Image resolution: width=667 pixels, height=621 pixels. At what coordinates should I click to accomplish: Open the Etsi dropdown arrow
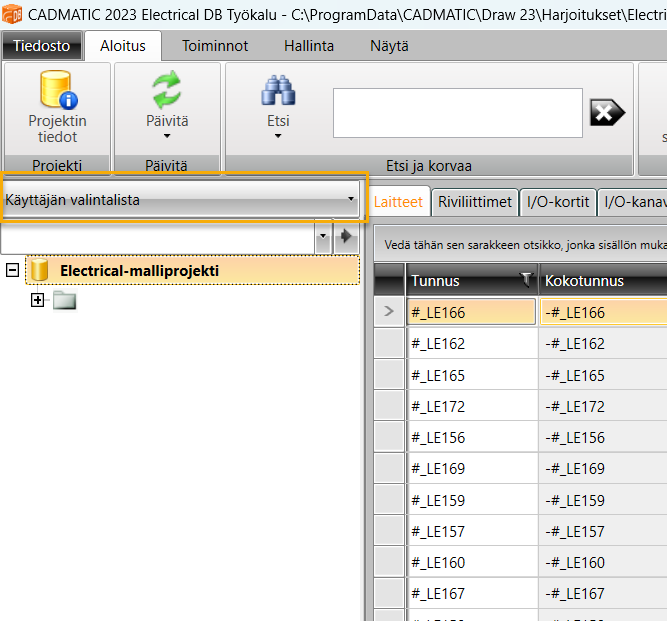(278, 136)
